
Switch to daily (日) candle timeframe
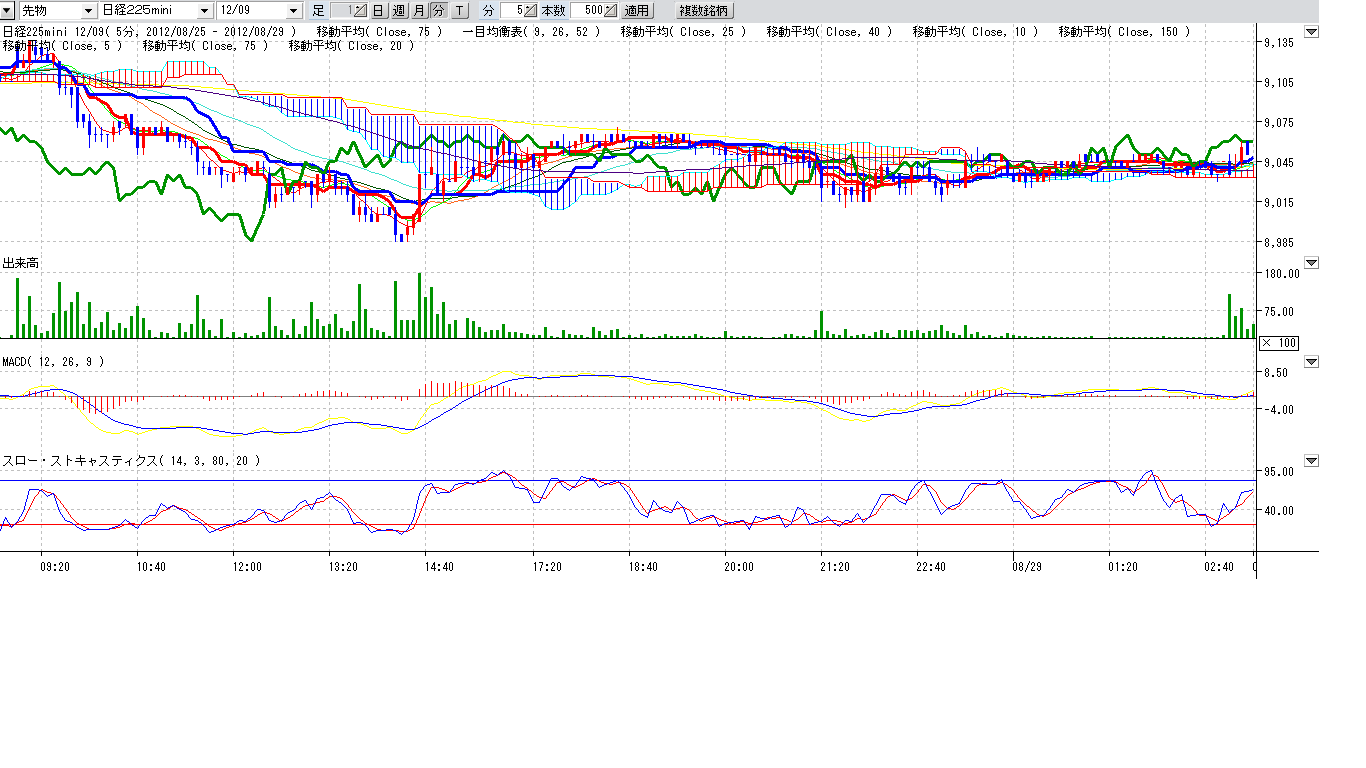378,10
